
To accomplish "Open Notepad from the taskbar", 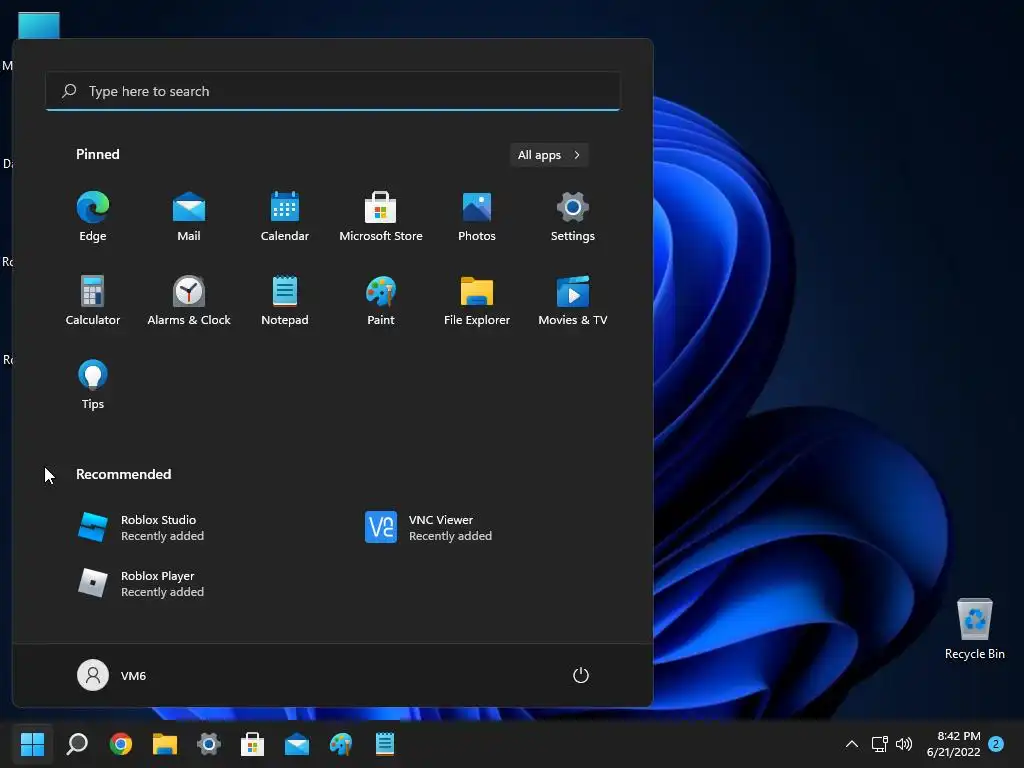I will (x=385, y=743).
